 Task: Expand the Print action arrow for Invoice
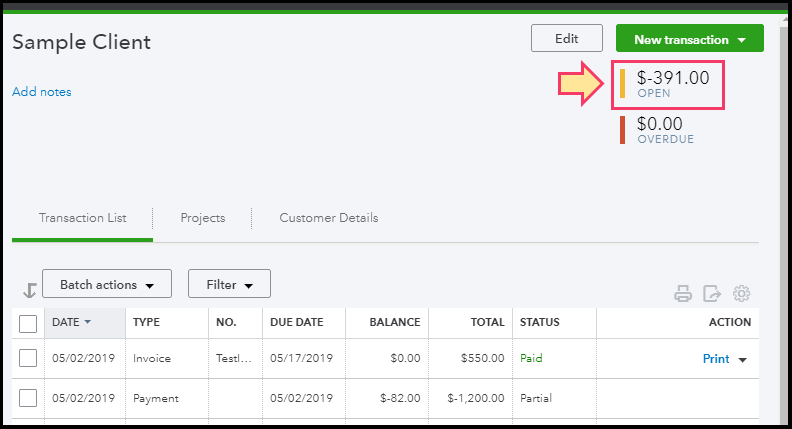(x=743, y=360)
